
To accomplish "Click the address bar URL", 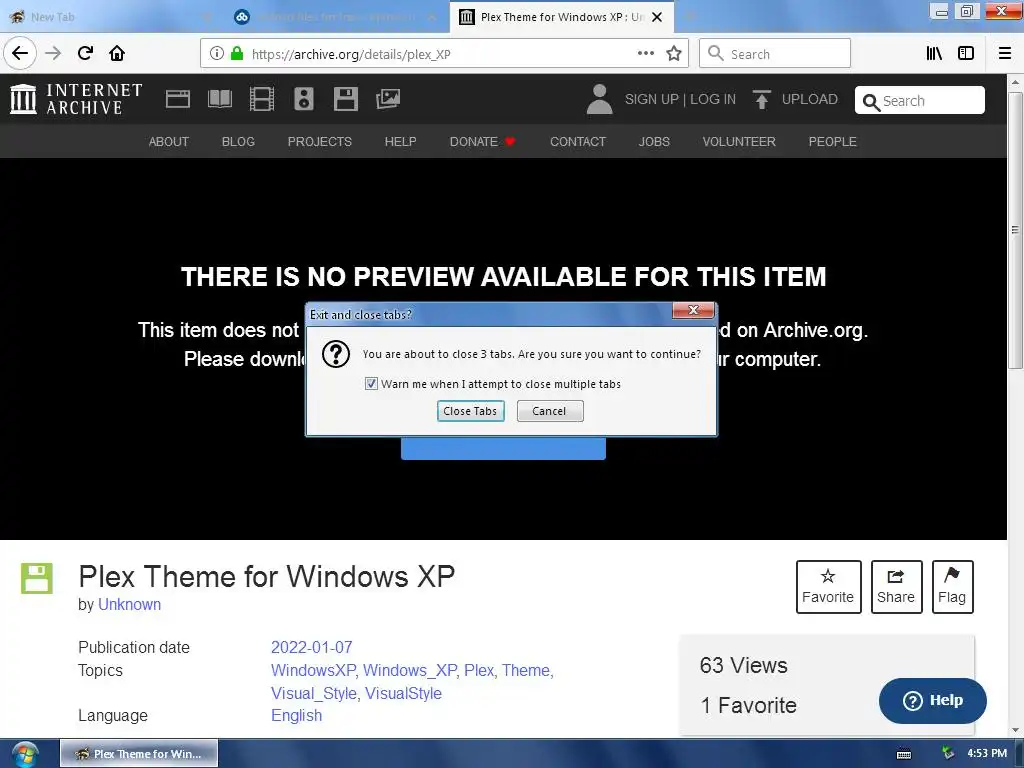I will 351,54.
